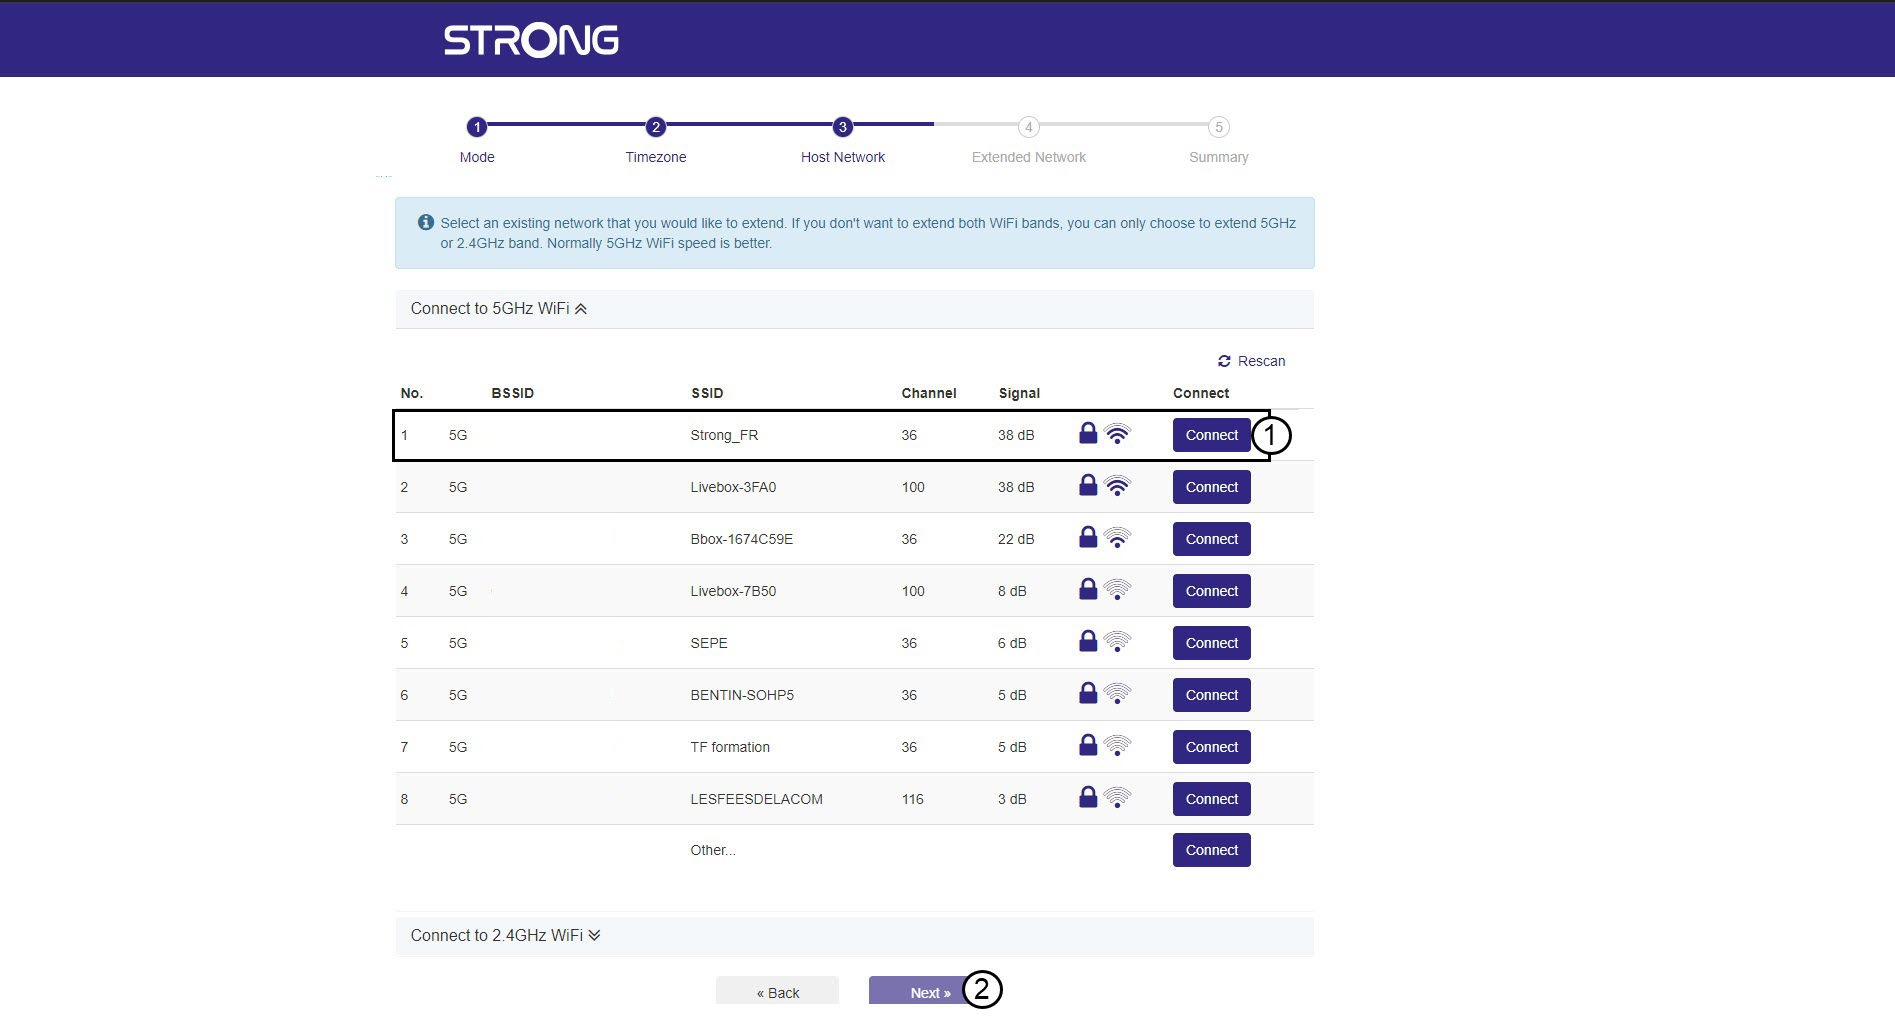
Task: Go back with the Back button
Action: click(x=777, y=991)
